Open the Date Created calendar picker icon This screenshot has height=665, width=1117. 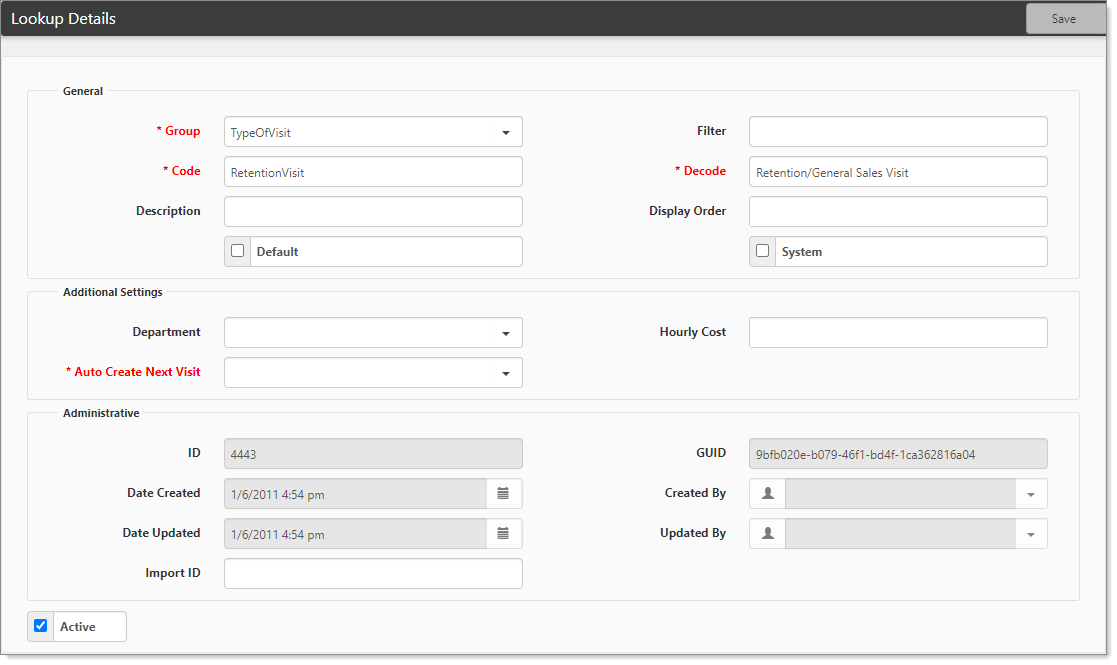[503, 493]
